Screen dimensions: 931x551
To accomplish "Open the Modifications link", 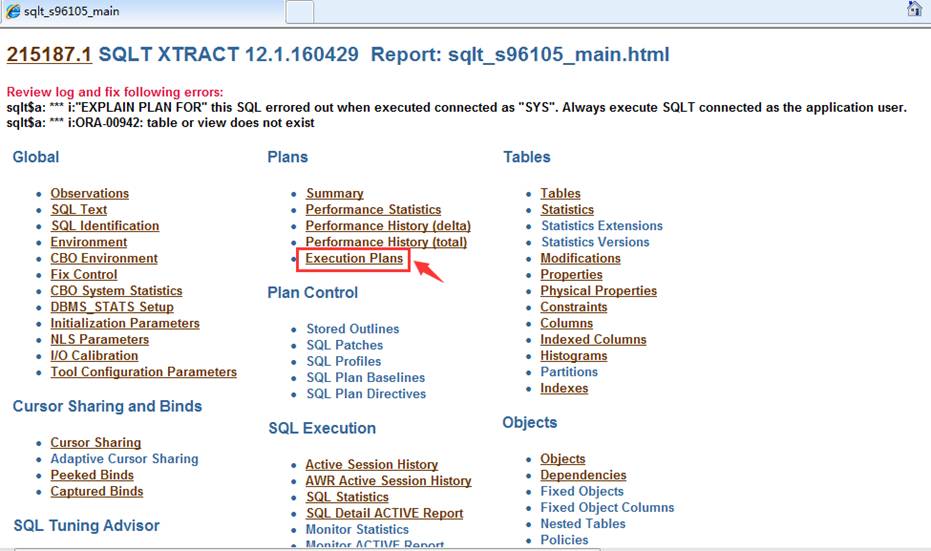I will pos(581,258).
